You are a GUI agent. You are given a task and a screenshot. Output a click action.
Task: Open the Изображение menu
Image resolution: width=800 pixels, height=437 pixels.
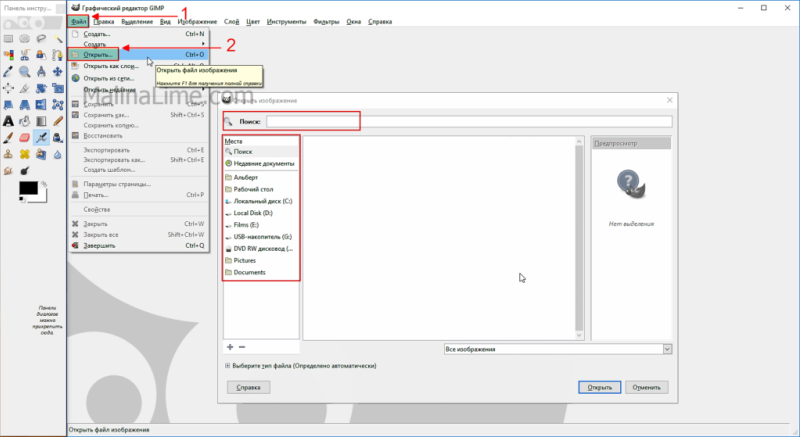197,21
